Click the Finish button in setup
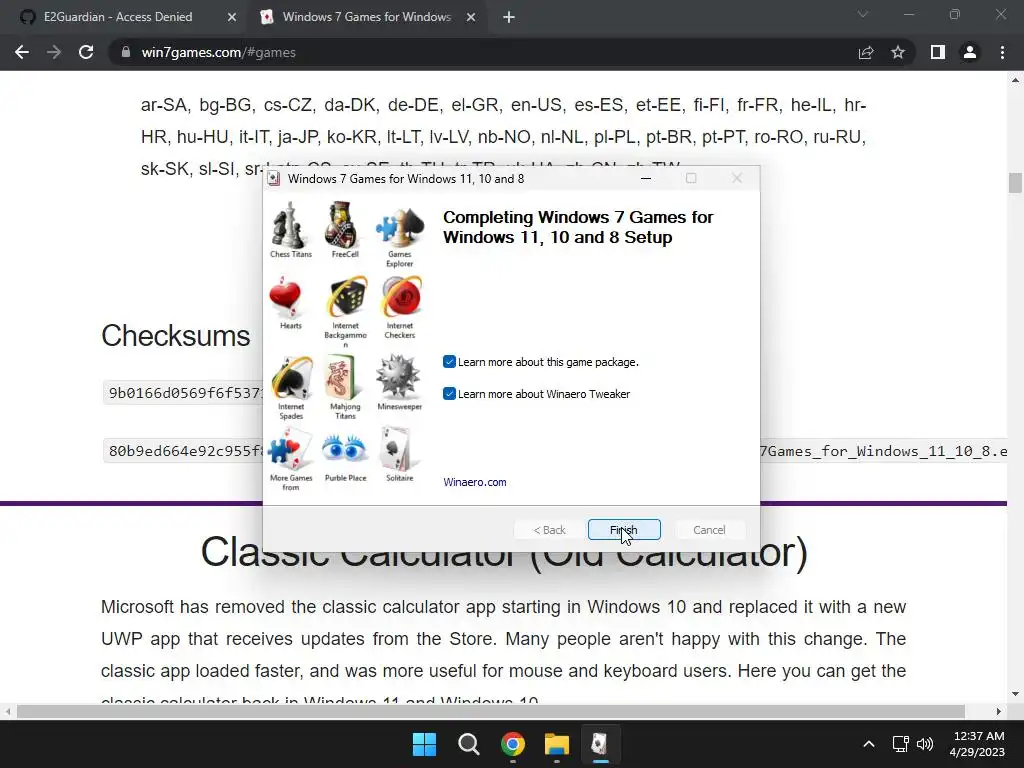Viewport: 1024px width, 768px height. click(624, 530)
